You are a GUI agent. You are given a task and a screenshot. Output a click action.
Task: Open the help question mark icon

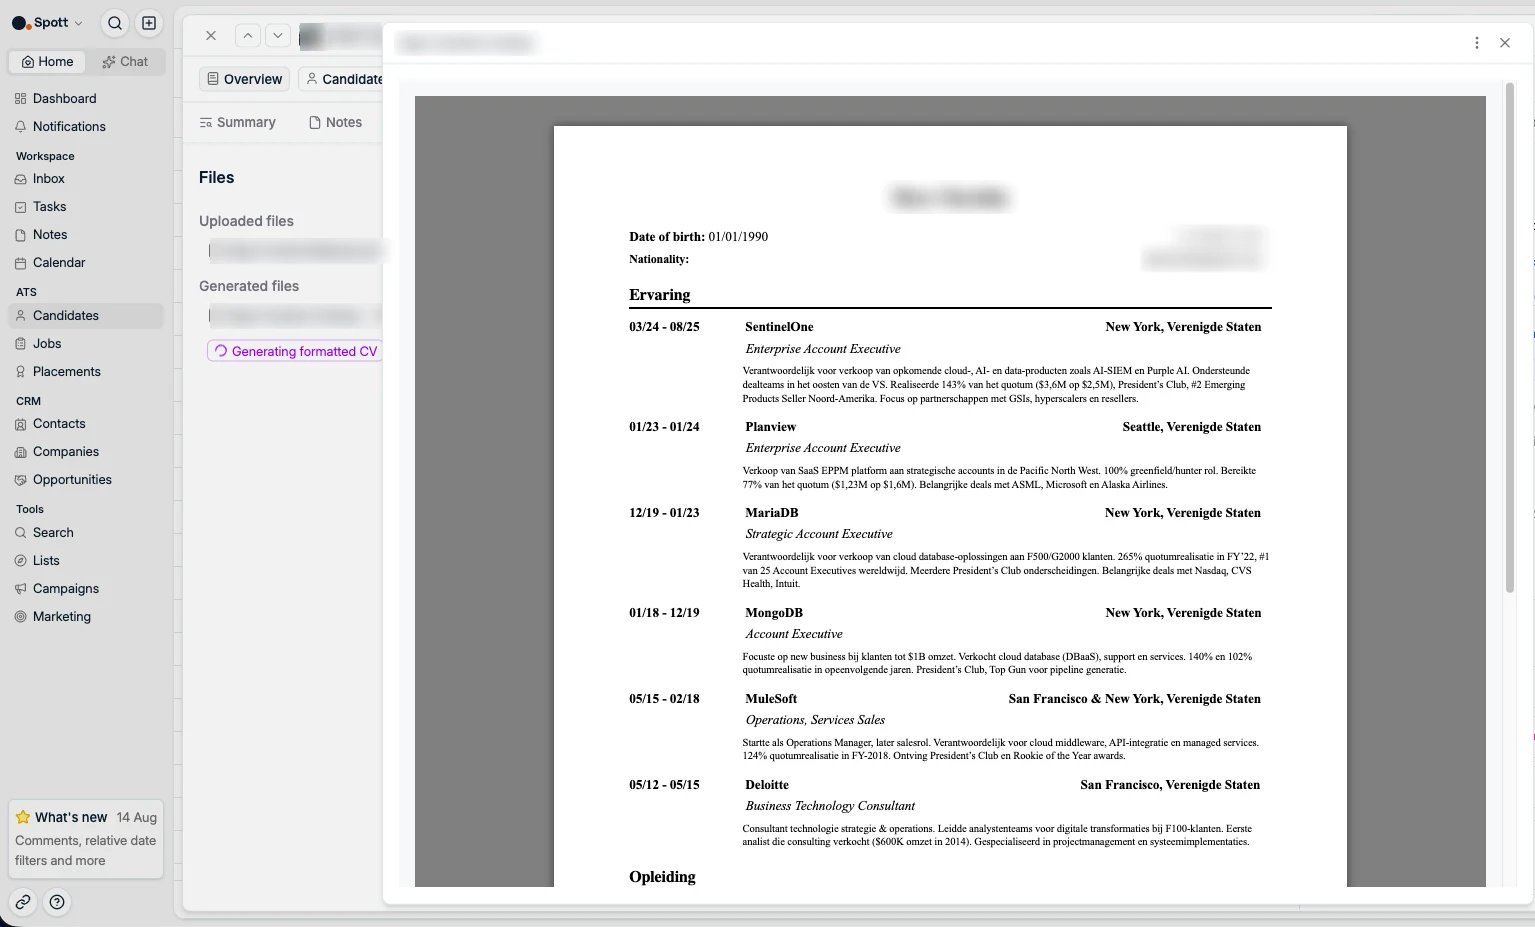[x=58, y=902]
